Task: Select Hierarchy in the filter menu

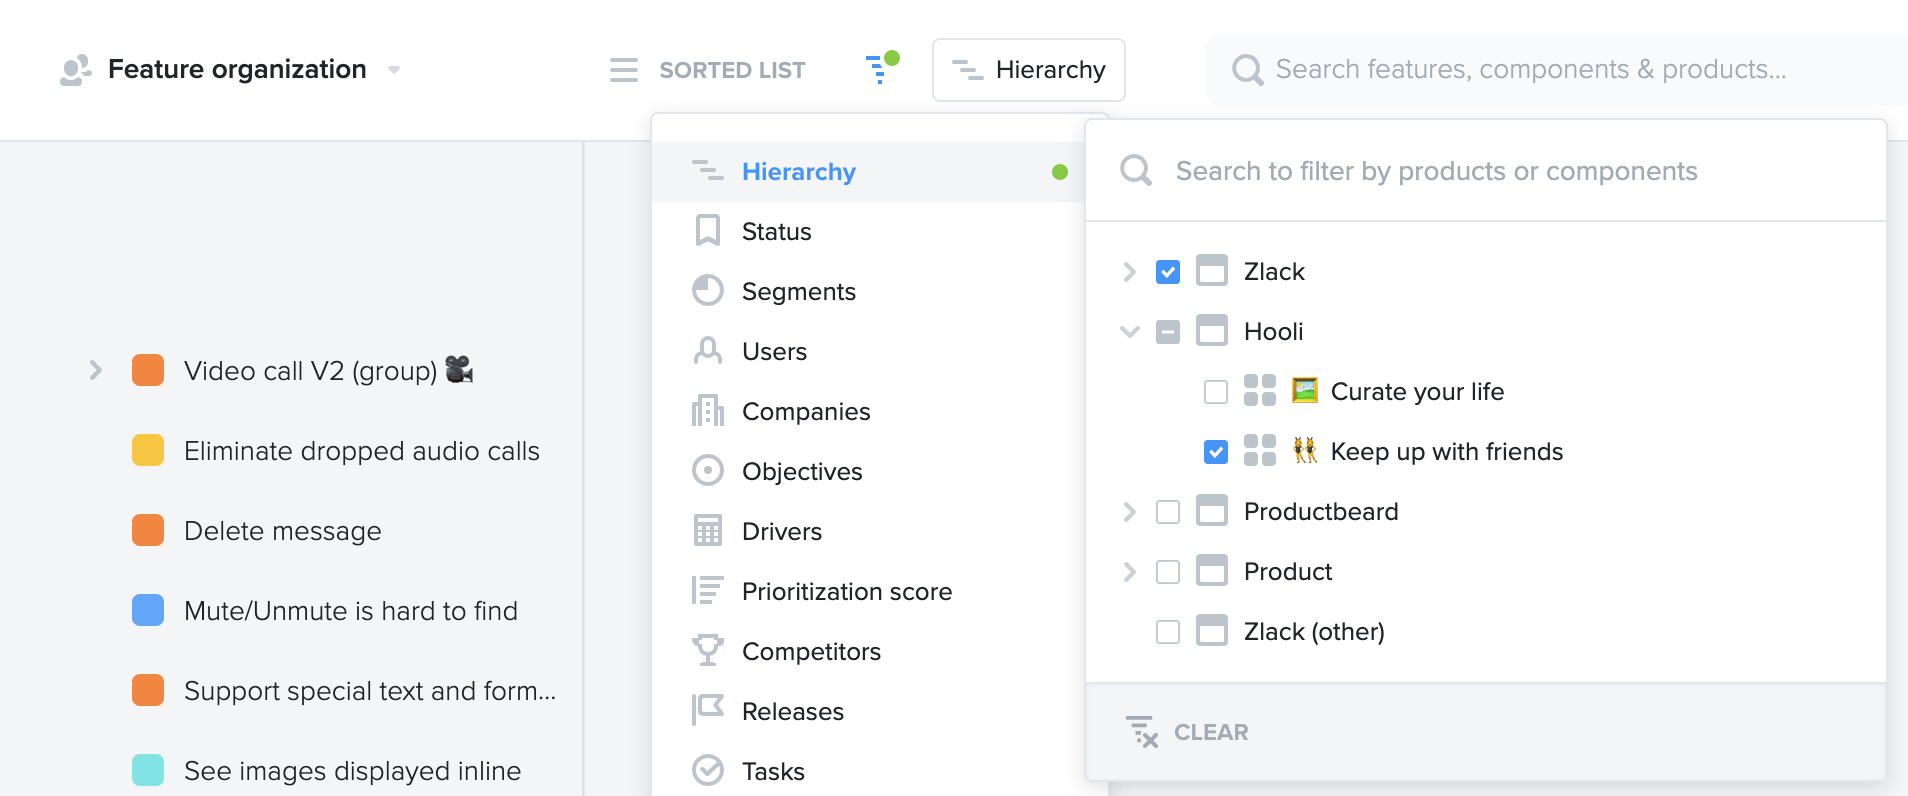Action: (869, 172)
